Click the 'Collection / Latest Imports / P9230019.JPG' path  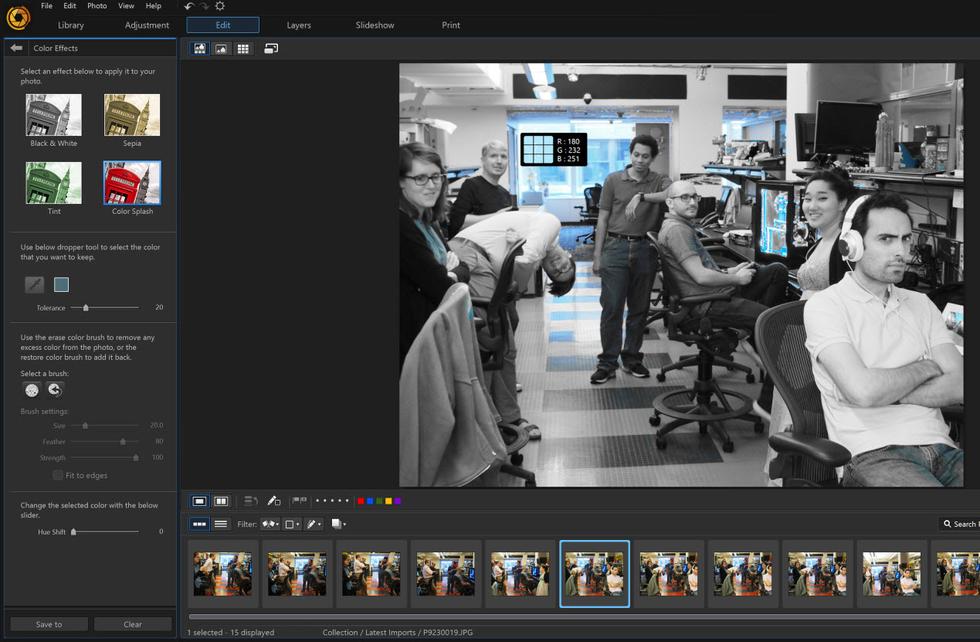point(398,632)
